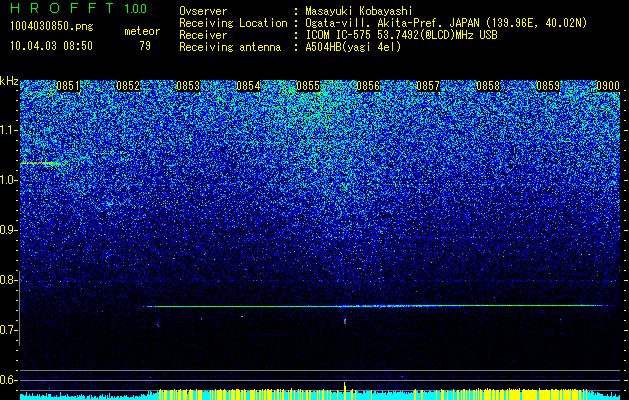Click the 0.9 kHz axis label
Image resolution: width=629 pixels, height=400 pixels.
8,230
